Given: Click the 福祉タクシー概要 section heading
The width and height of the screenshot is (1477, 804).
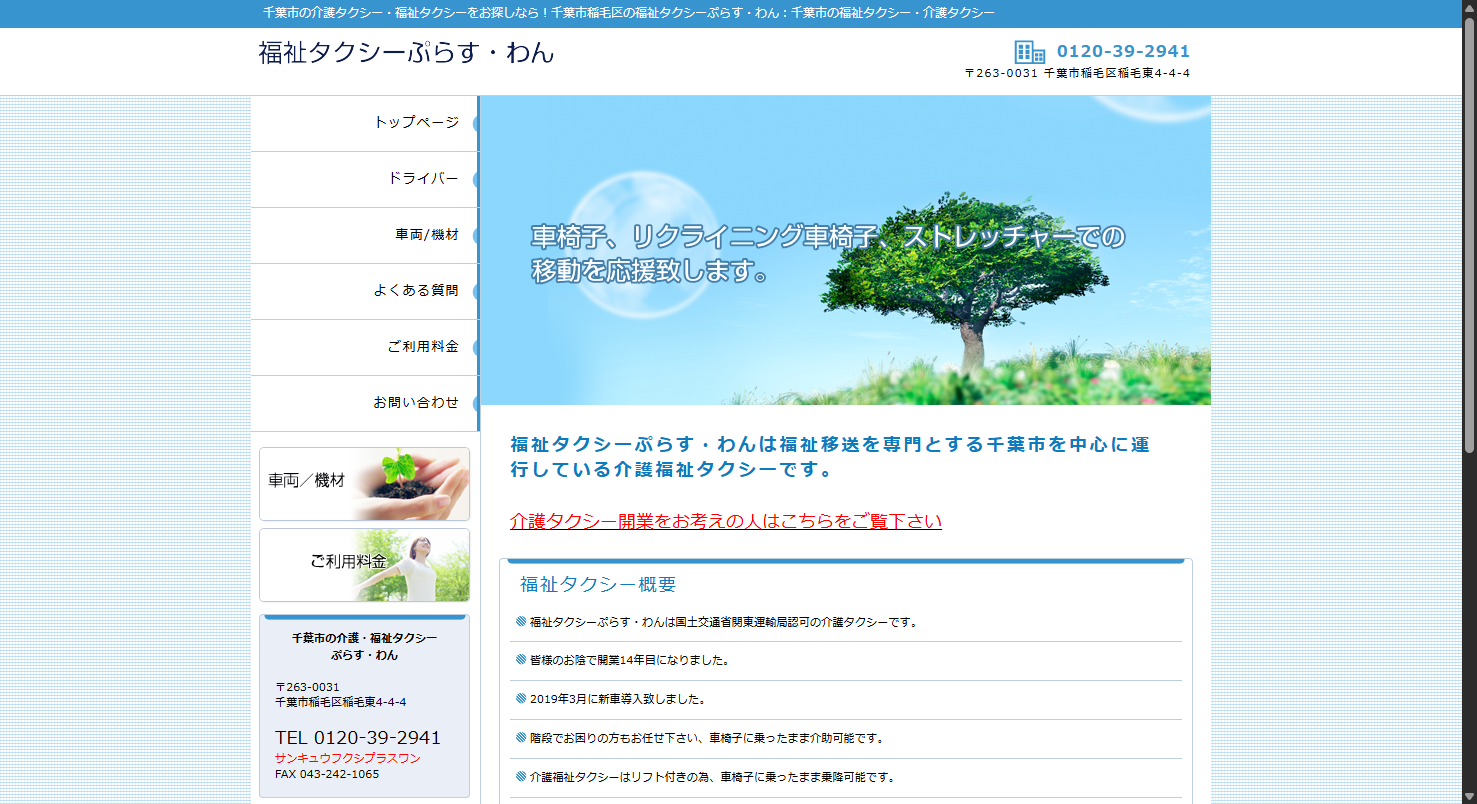Looking at the screenshot, I should pos(595,585).
